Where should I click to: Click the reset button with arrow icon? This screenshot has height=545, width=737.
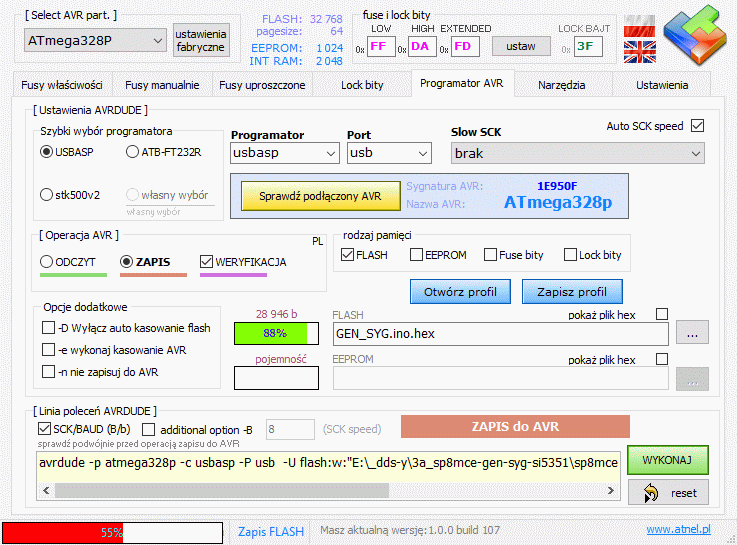click(x=668, y=493)
